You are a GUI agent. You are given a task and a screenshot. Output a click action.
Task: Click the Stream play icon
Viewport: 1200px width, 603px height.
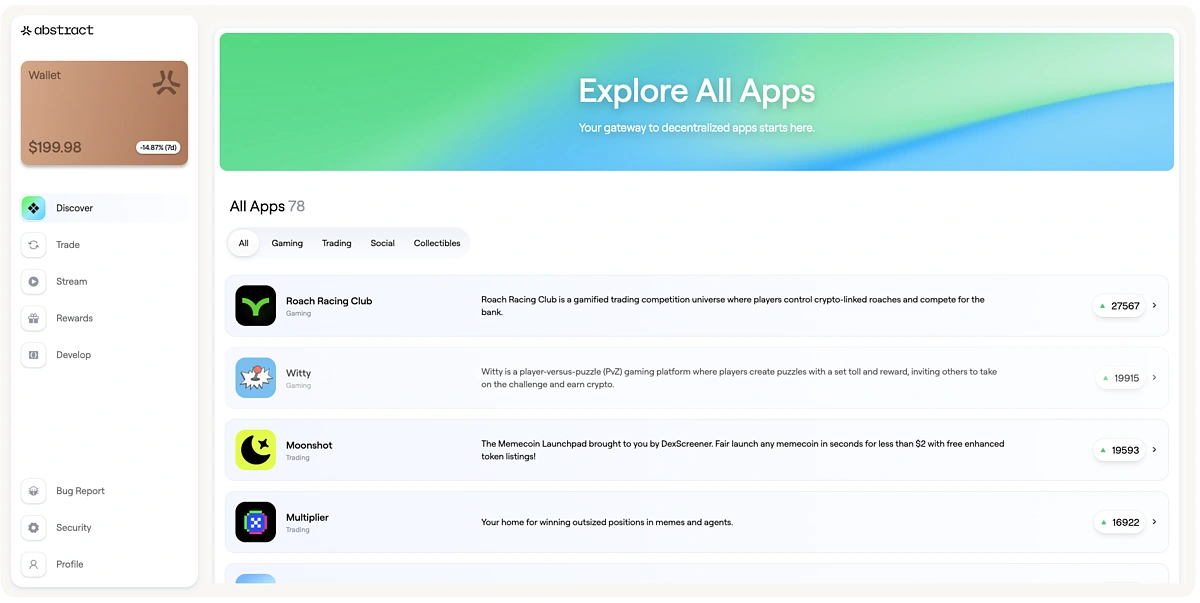click(x=33, y=282)
